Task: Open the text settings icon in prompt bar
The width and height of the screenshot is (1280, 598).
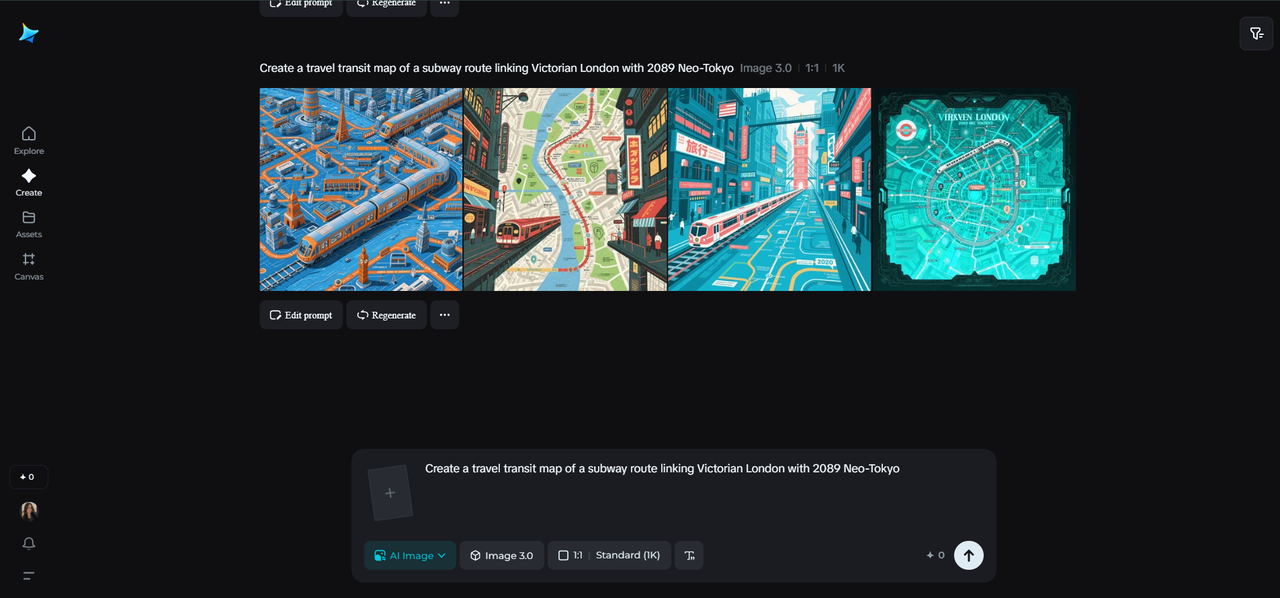Action: pyautogui.click(x=689, y=555)
